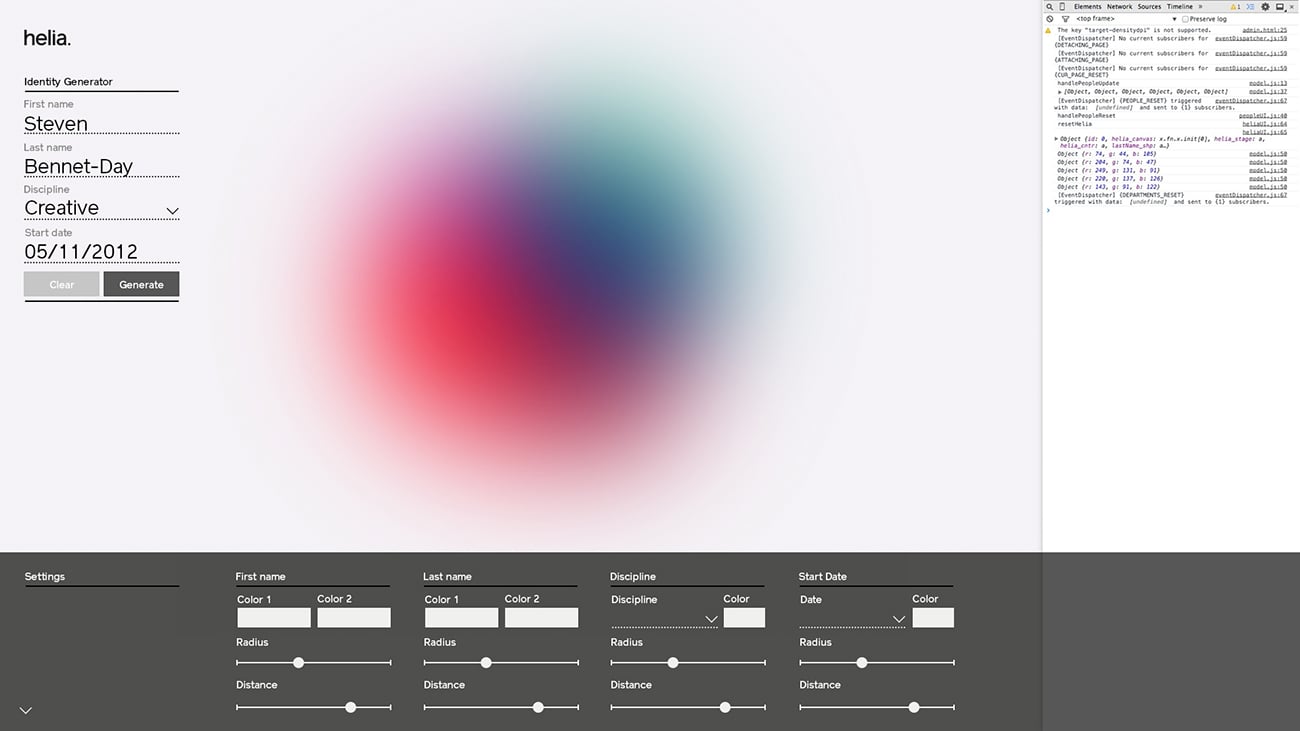Show the console drawer toggle icon
Image resolution: width=1300 pixels, height=731 pixels.
[1250, 7]
